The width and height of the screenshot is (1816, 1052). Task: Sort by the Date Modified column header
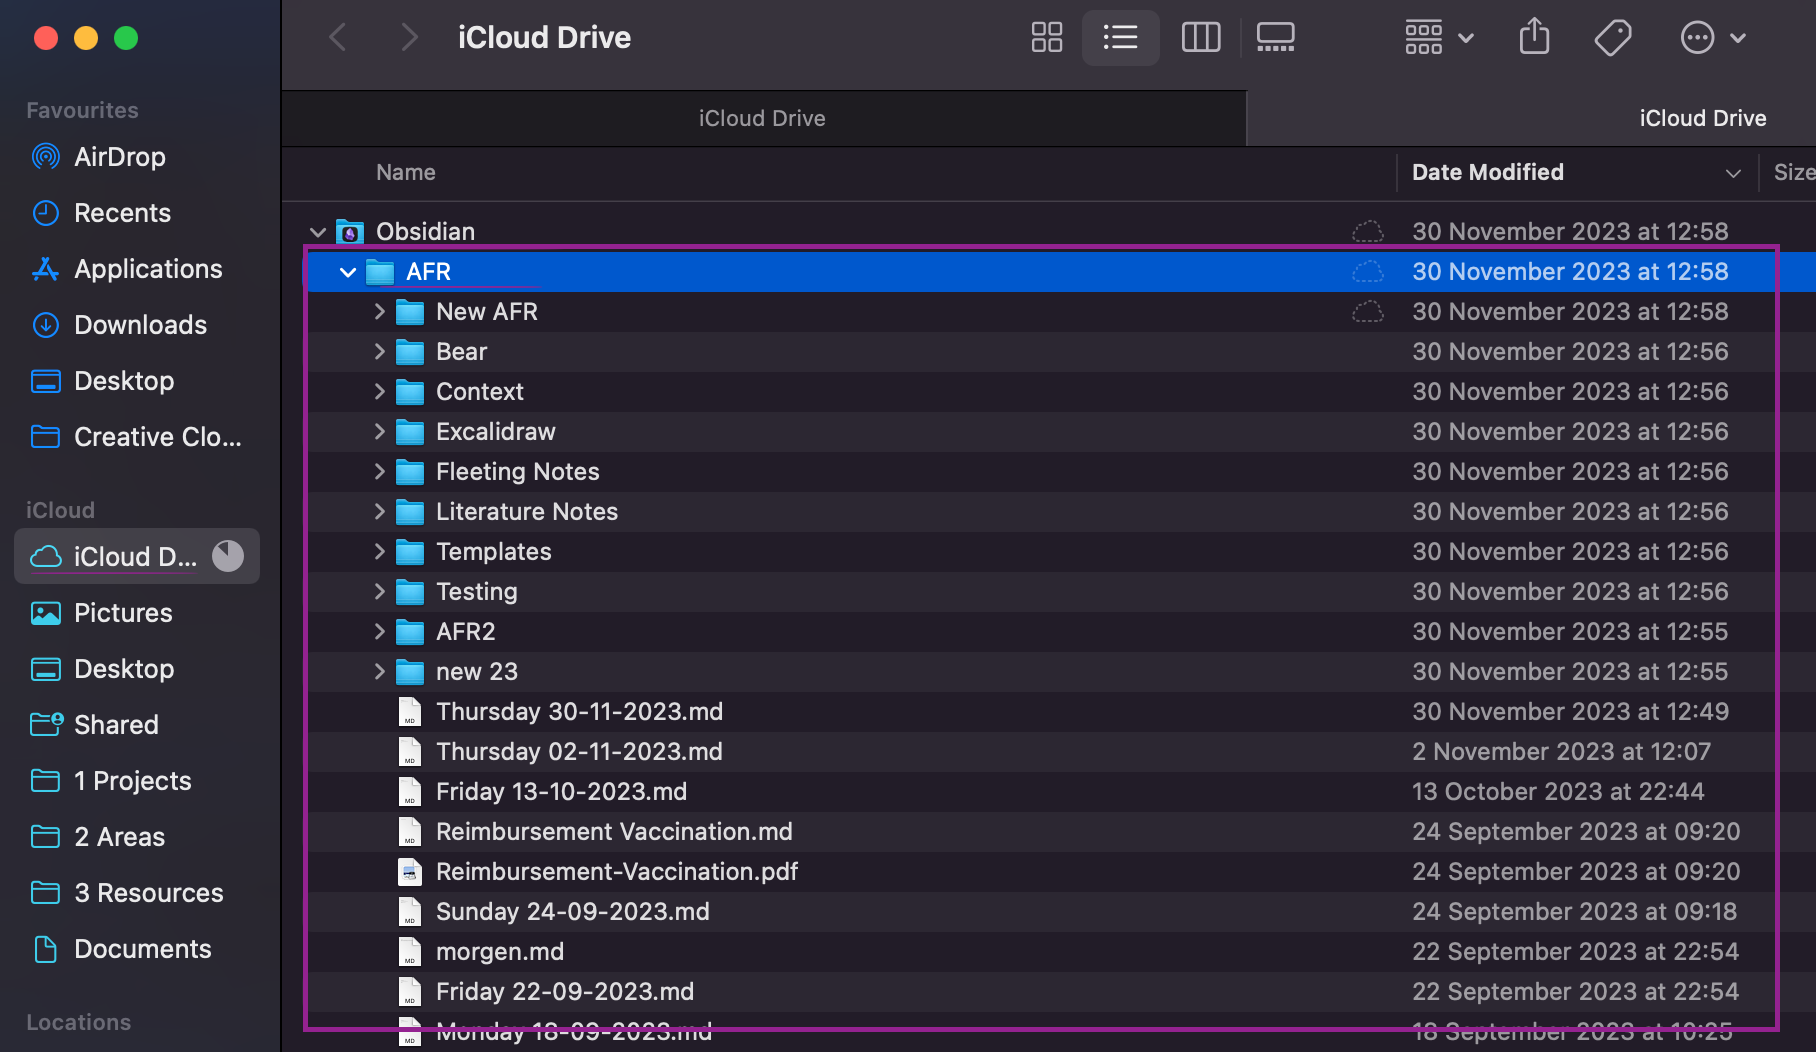(x=1488, y=172)
